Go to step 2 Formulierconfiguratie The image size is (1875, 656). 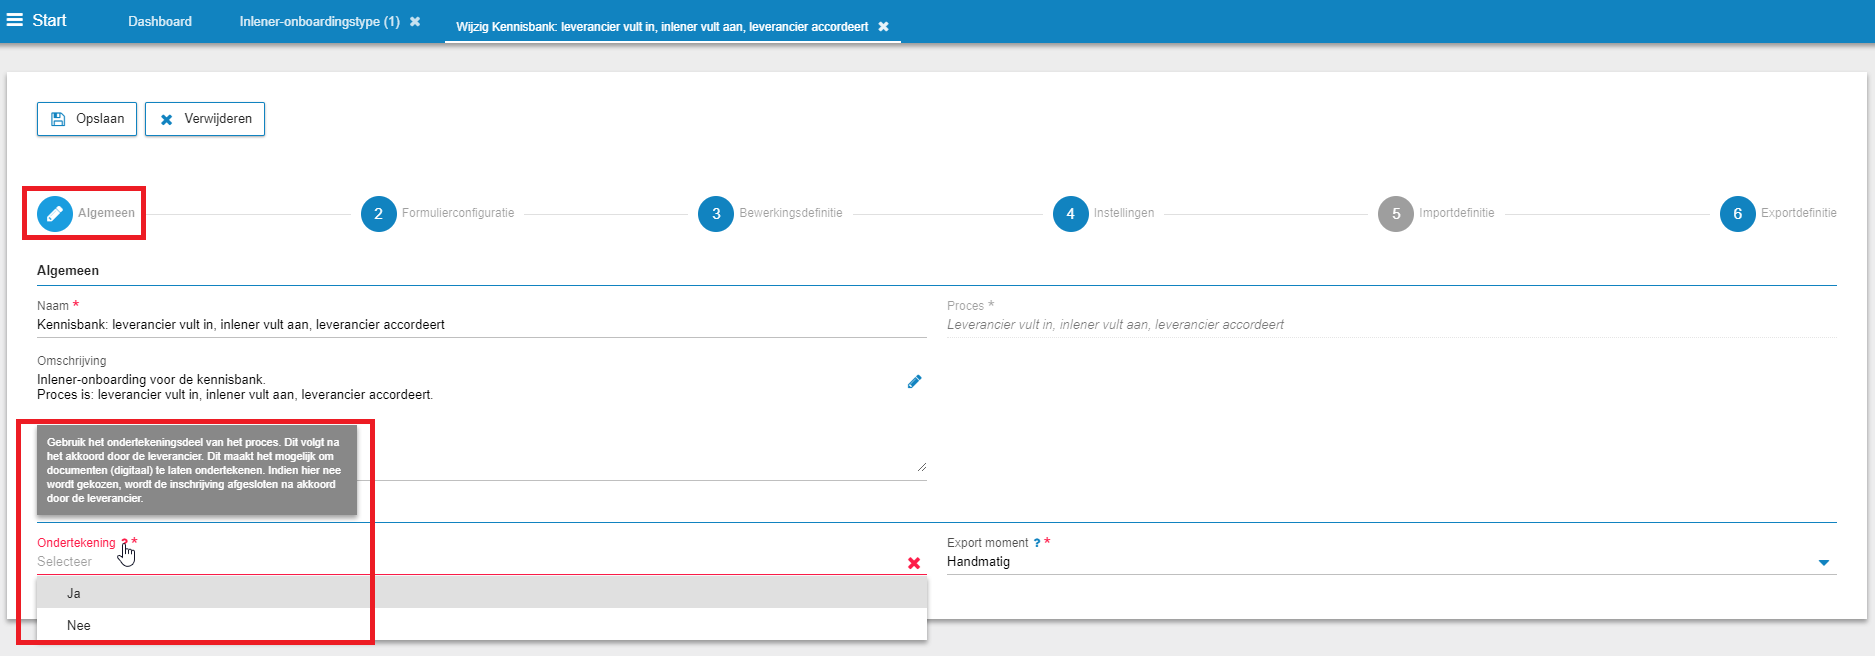(378, 213)
